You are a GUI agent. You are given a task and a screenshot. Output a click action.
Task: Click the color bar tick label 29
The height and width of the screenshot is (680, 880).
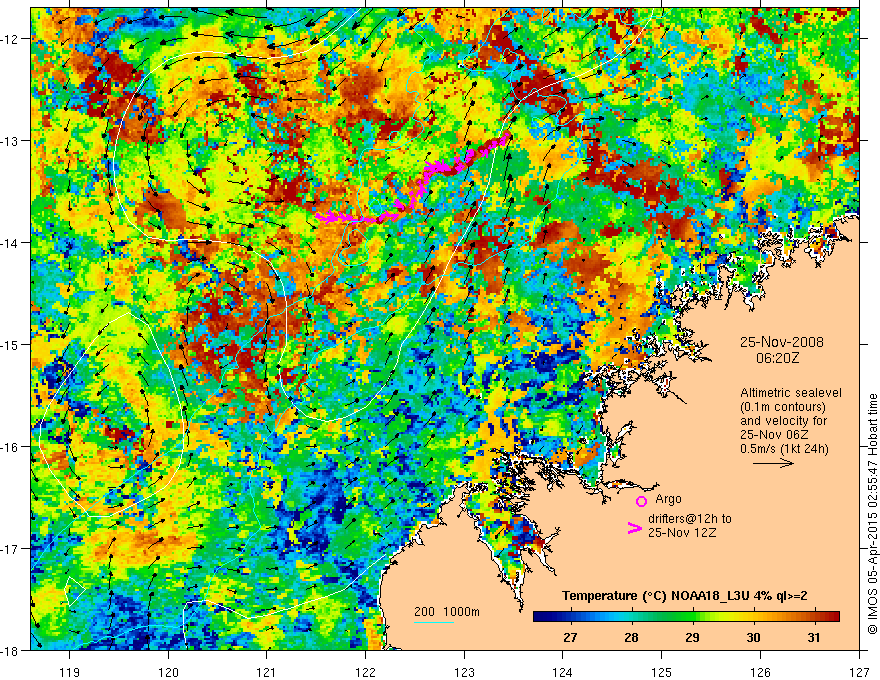[692, 637]
